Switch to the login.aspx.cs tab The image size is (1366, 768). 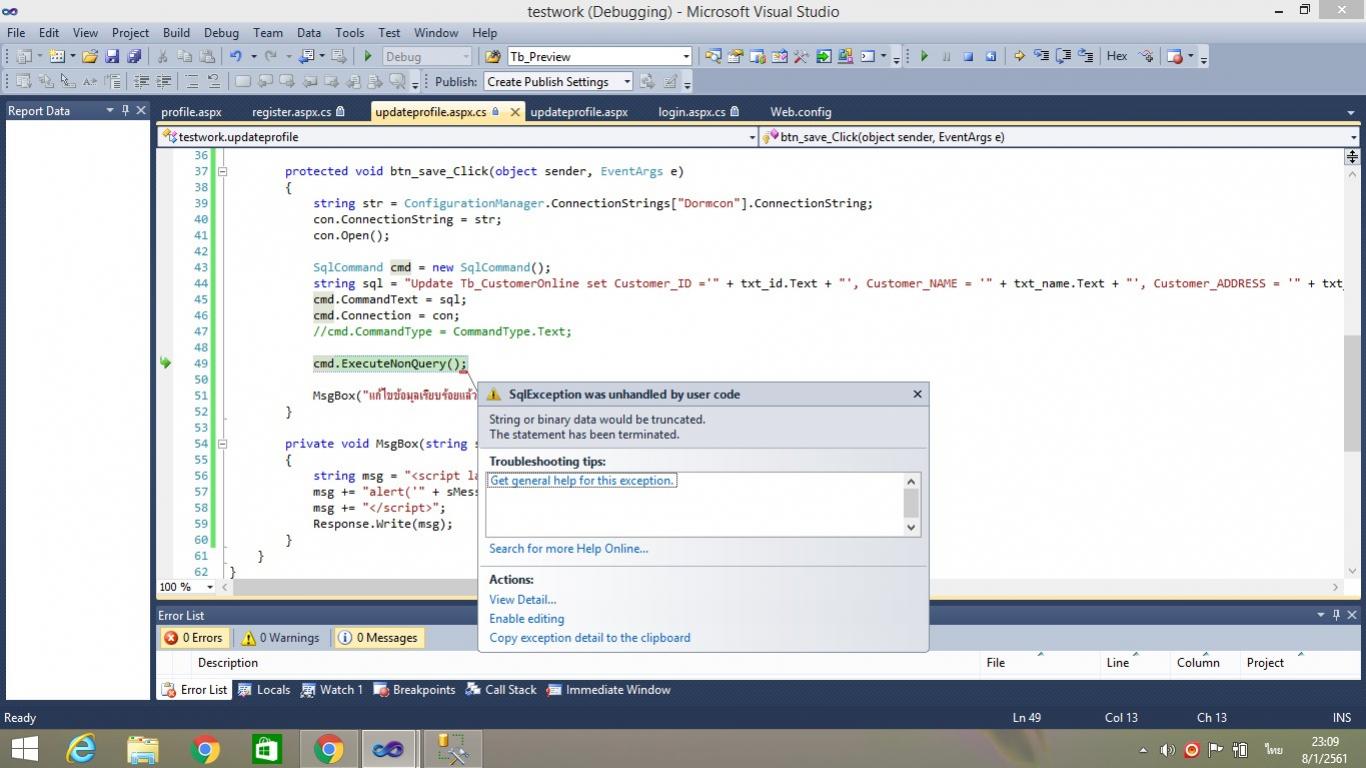click(691, 112)
